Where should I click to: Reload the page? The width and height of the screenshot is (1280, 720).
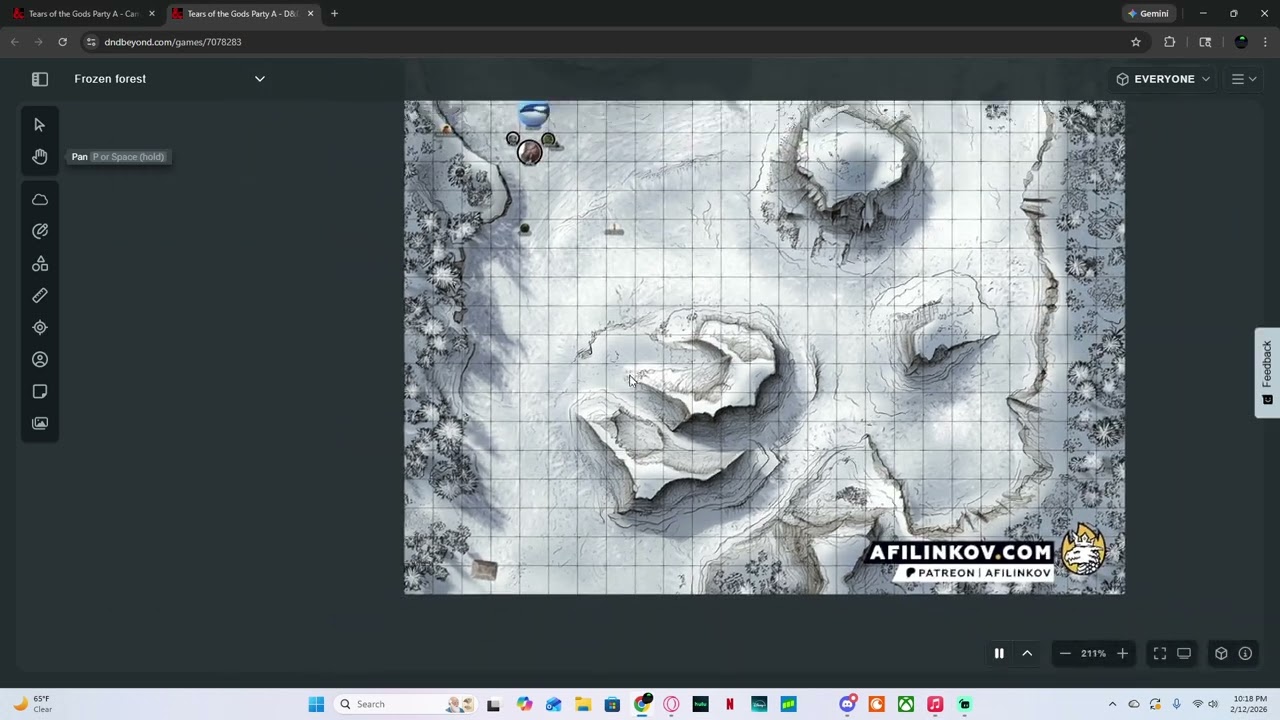pos(62,42)
